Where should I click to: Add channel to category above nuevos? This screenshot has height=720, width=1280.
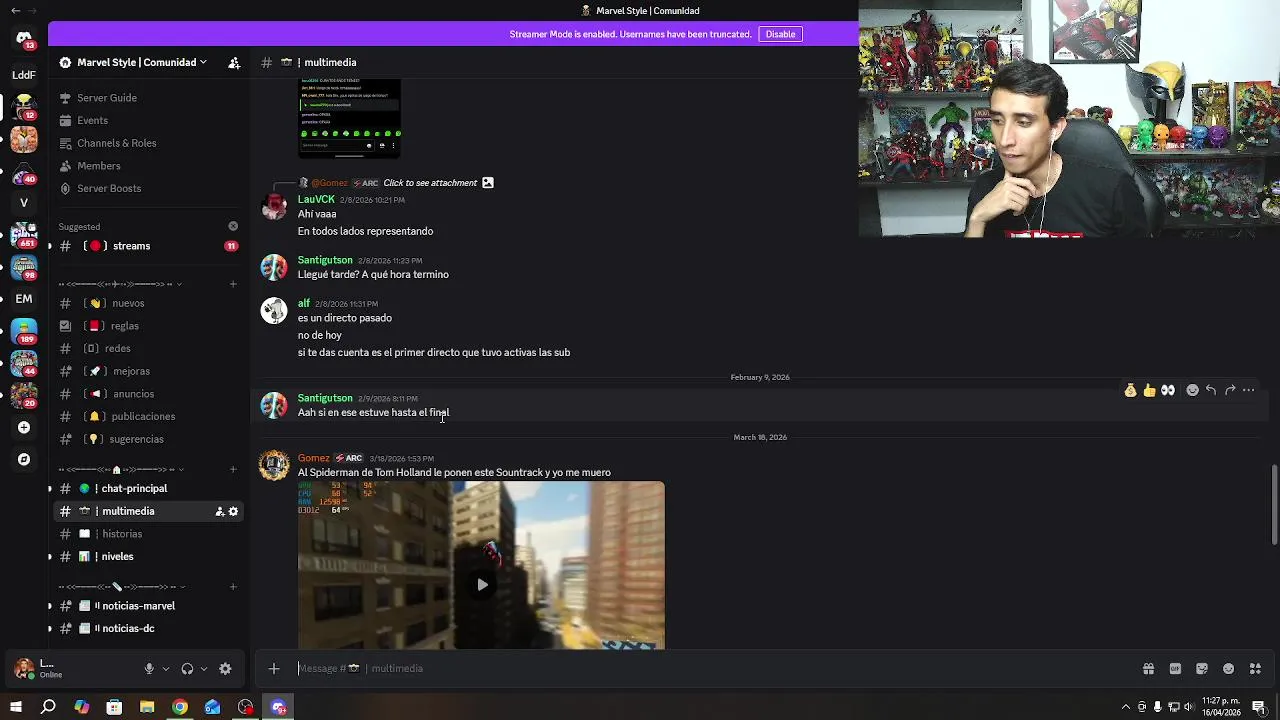click(x=233, y=284)
